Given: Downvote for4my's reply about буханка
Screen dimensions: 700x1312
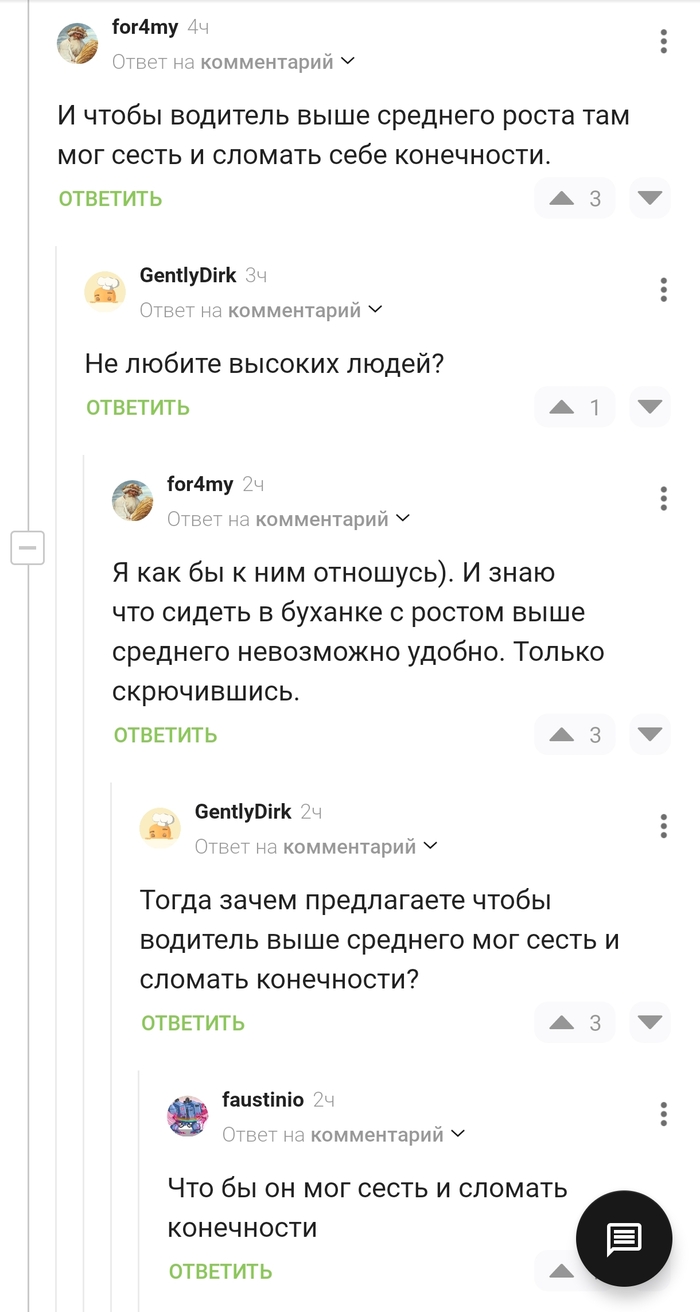Looking at the screenshot, I should pos(649,735).
